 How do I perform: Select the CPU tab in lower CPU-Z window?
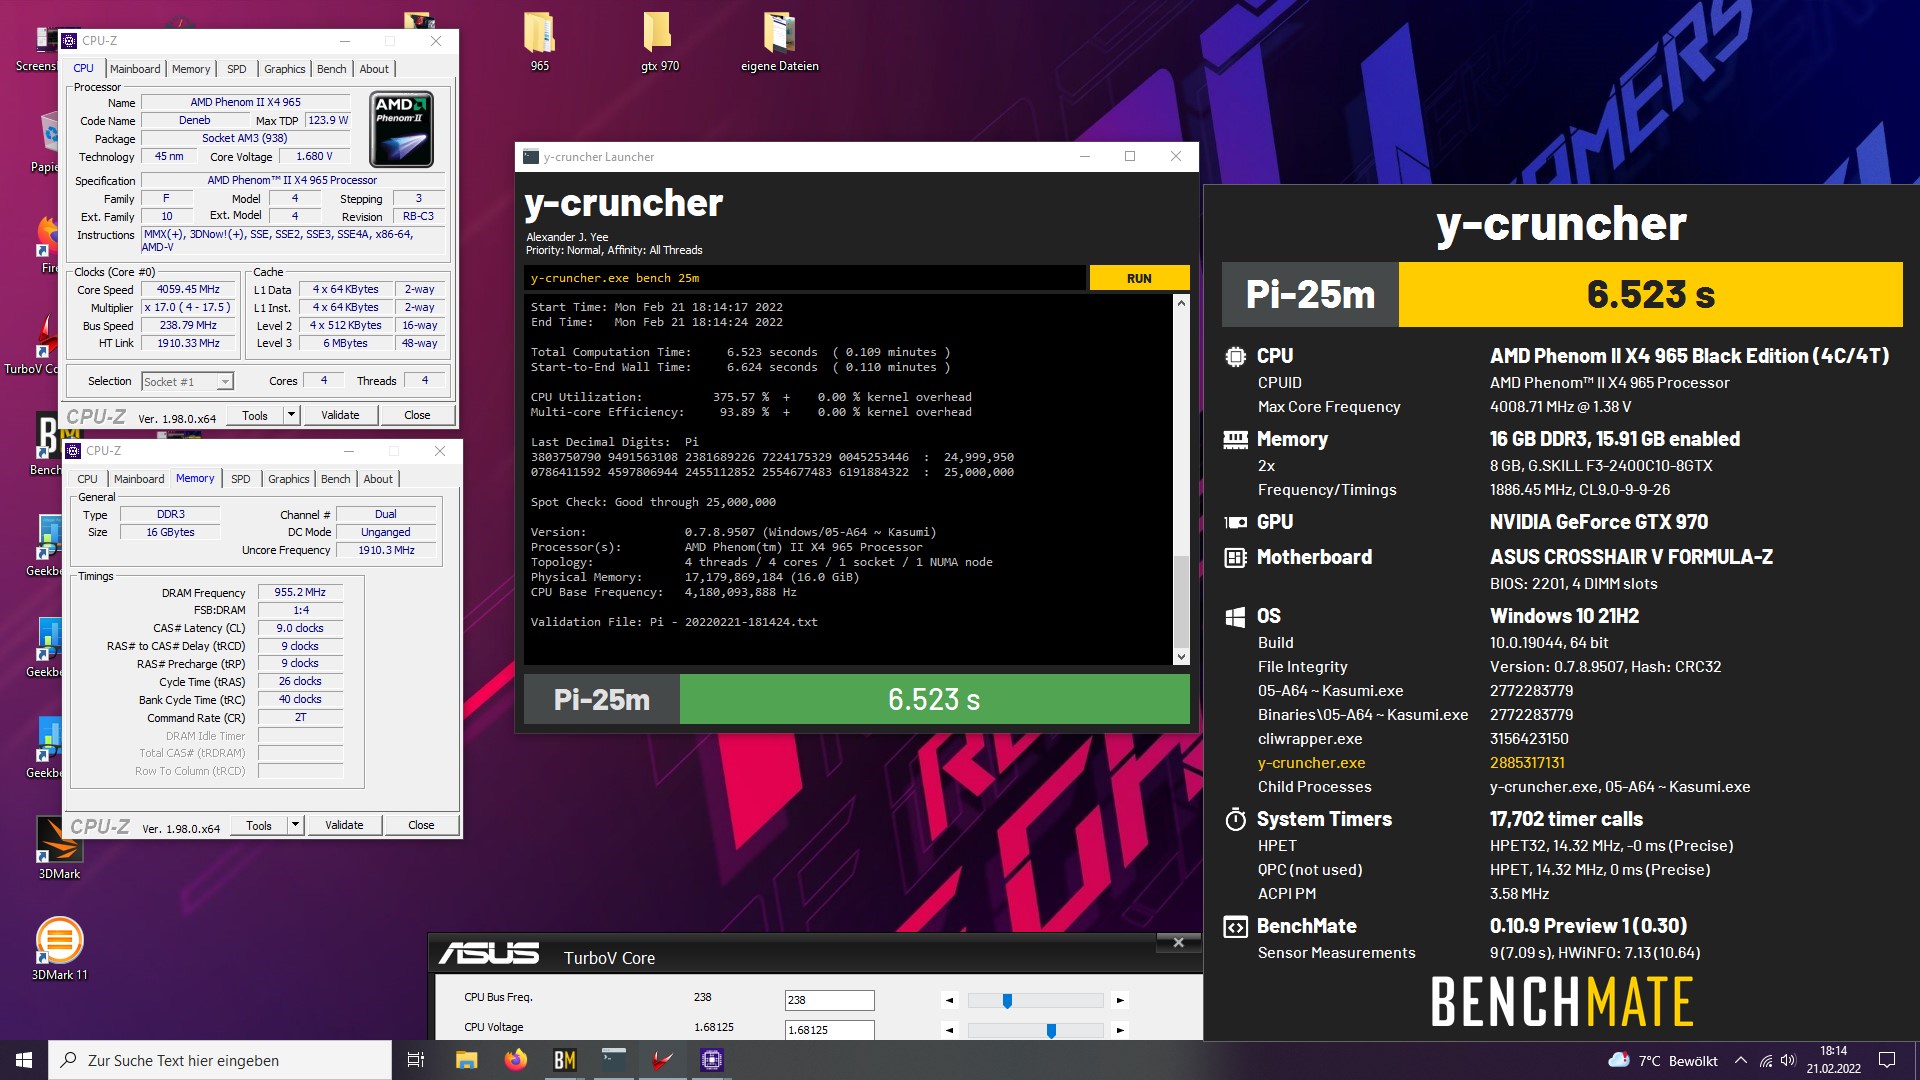click(88, 479)
